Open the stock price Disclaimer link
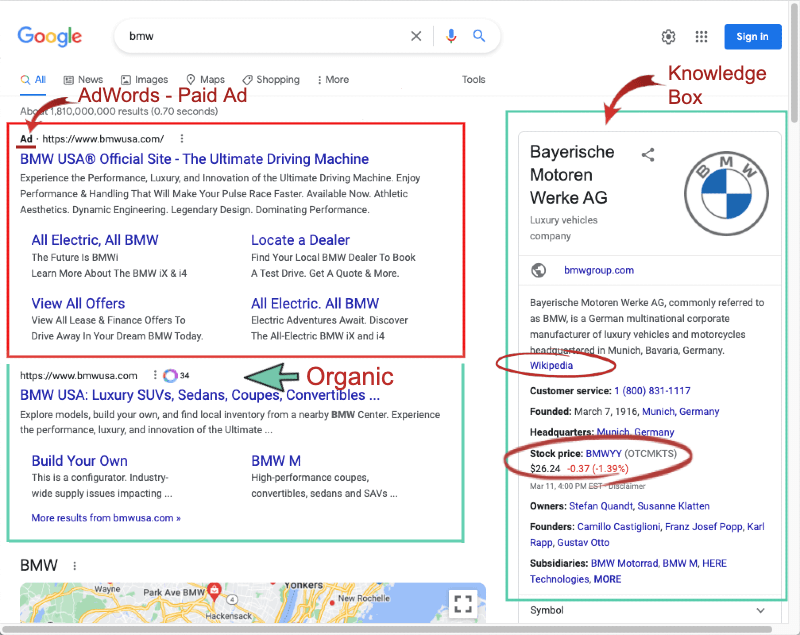Image resolution: width=800 pixels, height=635 pixels. (627, 487)
